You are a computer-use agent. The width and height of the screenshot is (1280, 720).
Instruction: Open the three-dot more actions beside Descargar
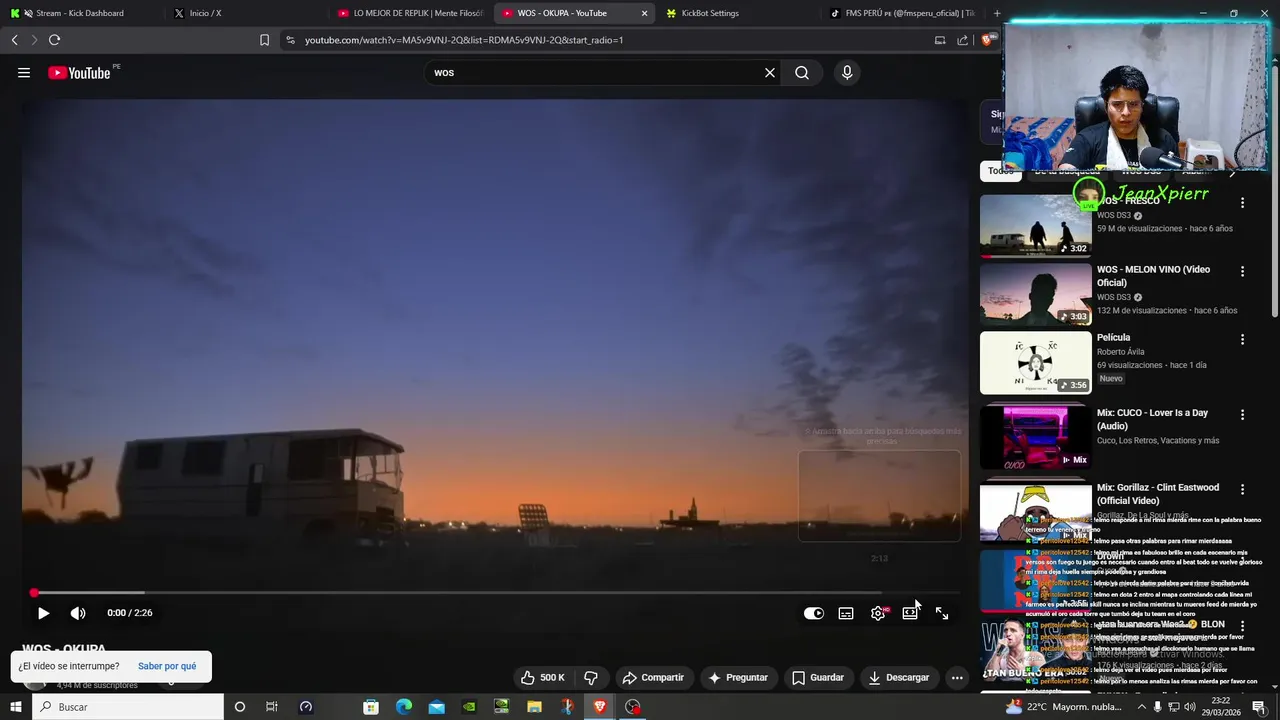click(x=957, y=678)
